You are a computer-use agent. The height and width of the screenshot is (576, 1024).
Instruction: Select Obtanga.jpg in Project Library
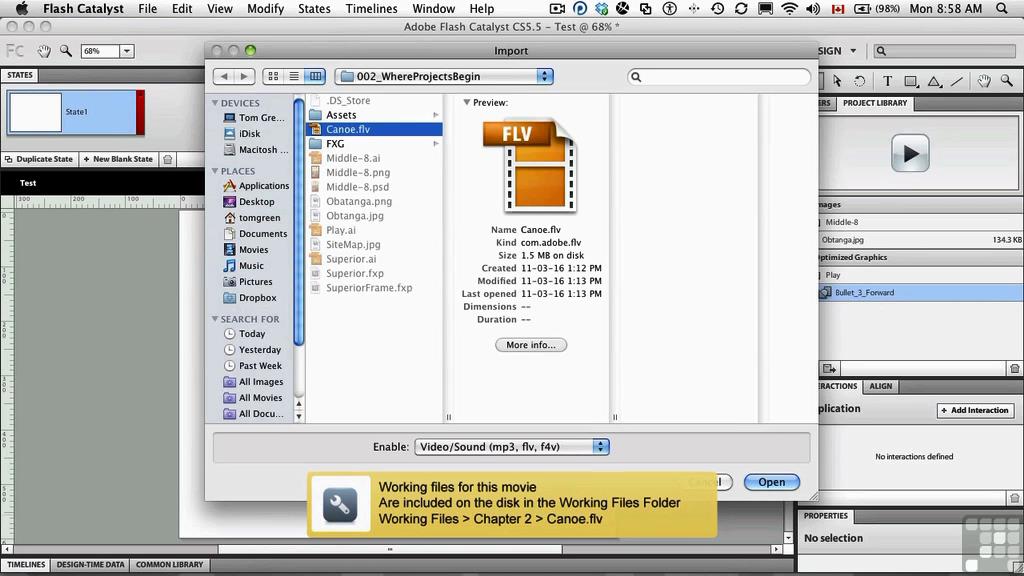[x=921, y=240]
